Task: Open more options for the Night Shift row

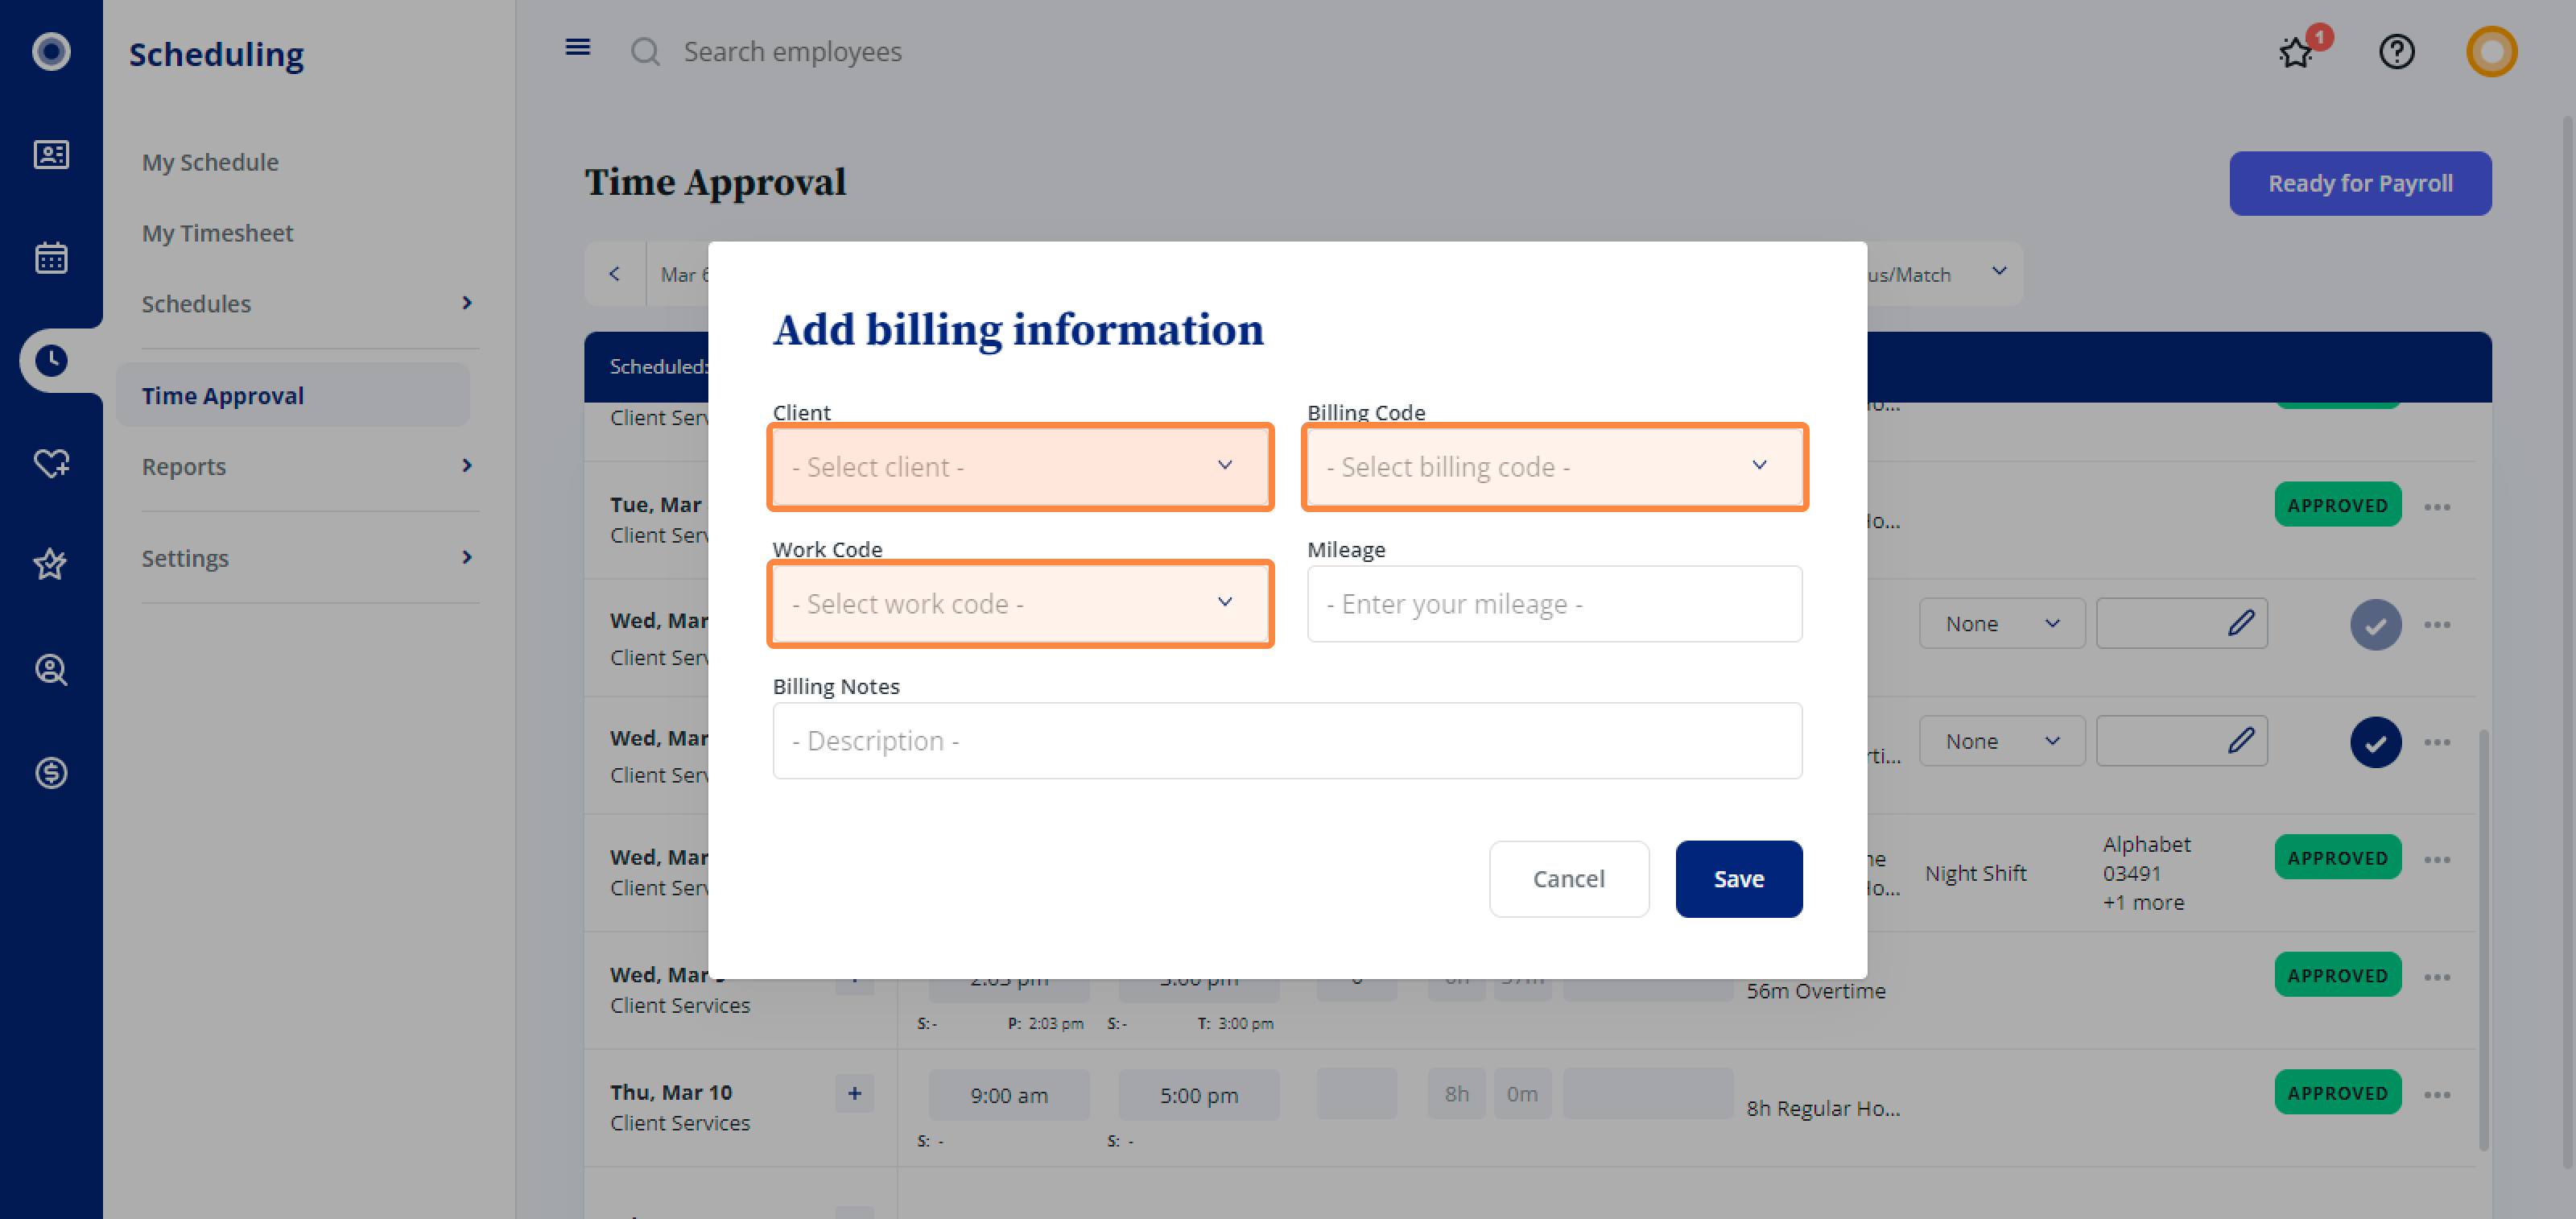Action: click(x=2437, y=860)
